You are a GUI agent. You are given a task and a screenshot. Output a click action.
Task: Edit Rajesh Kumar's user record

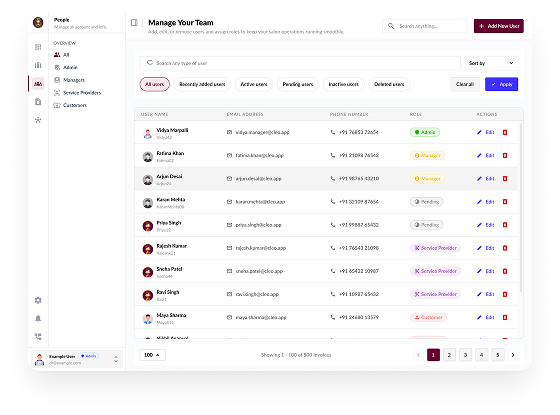click(x=486, y=248)
